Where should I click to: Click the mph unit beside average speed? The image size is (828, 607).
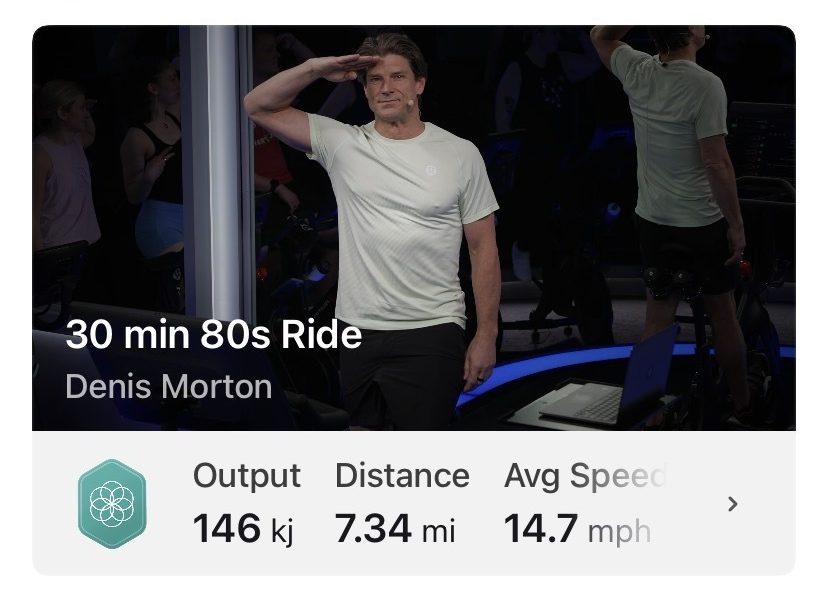click(x=619, y=532)
